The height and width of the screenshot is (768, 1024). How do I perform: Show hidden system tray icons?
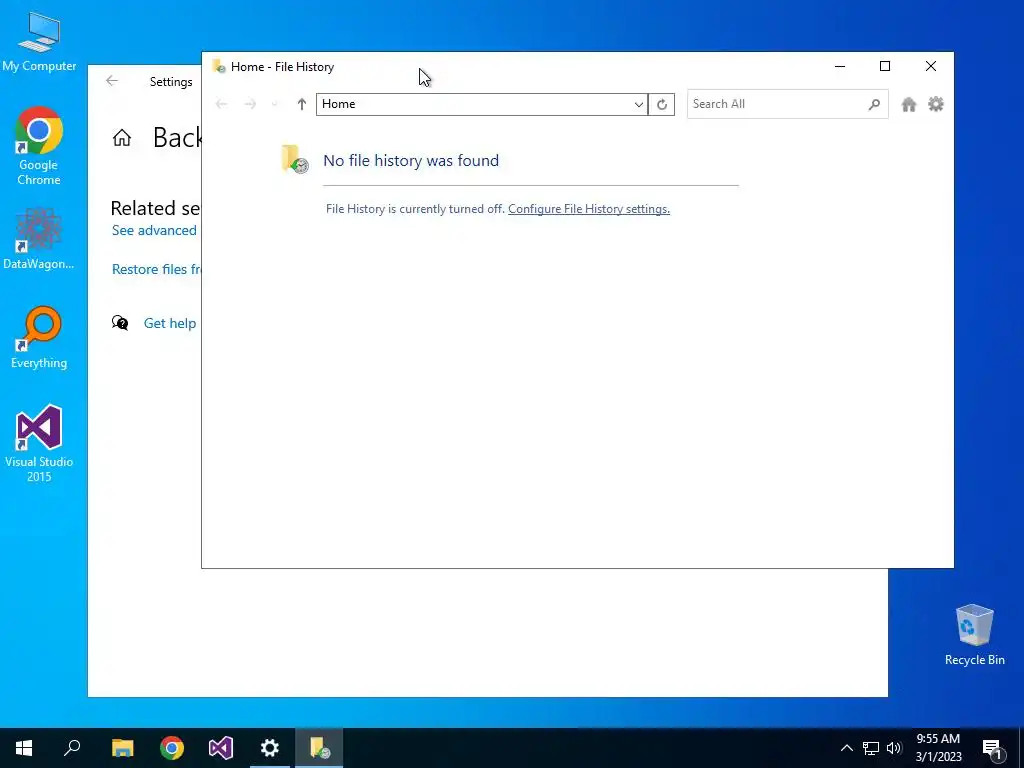click(846, 748)
